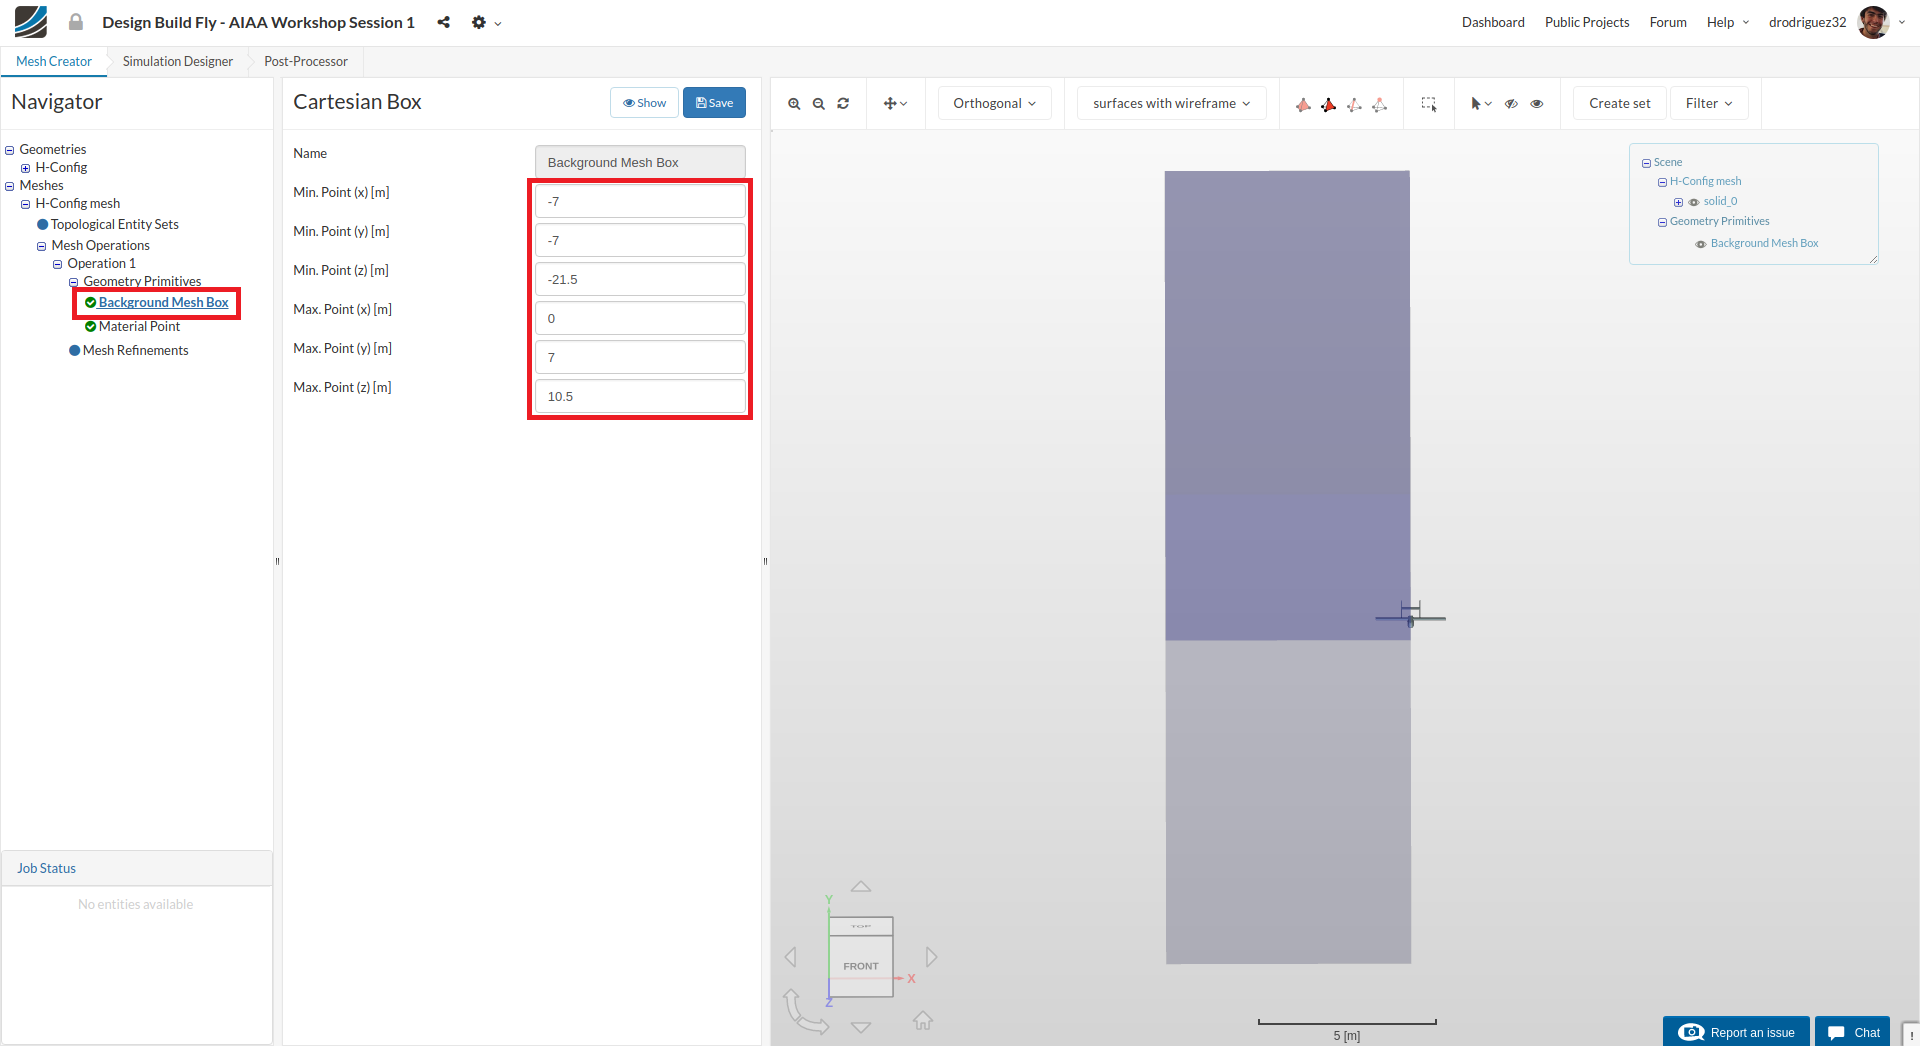Open Background Mesh Box in Navigator
Image resolution: width=1920 pixels, height=1046 pixels.
[163, 302]
